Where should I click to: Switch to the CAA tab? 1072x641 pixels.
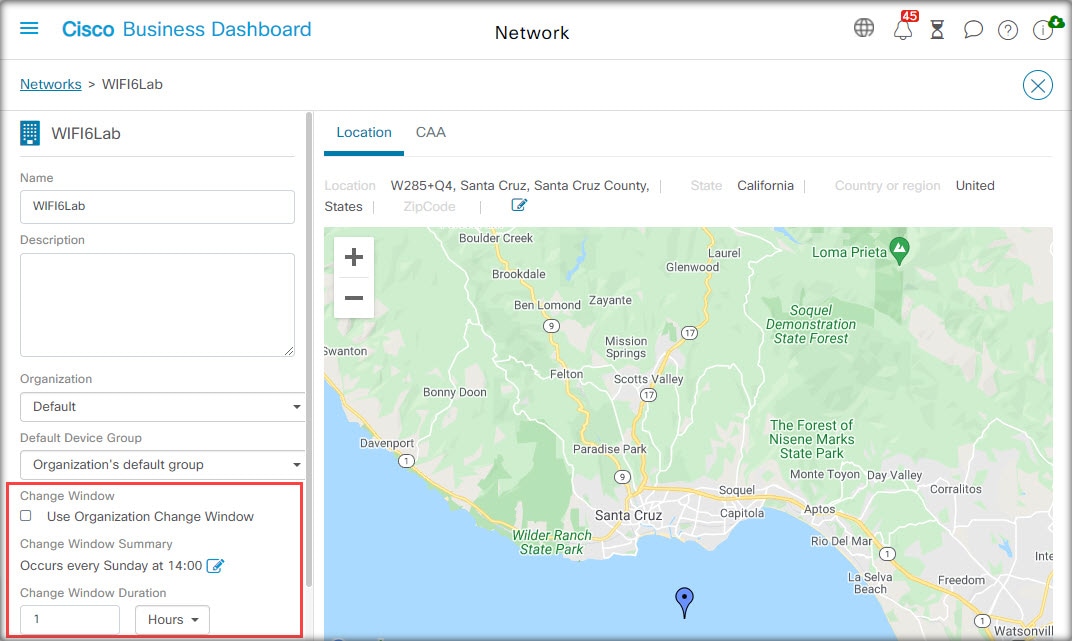[x=431, y=133]
